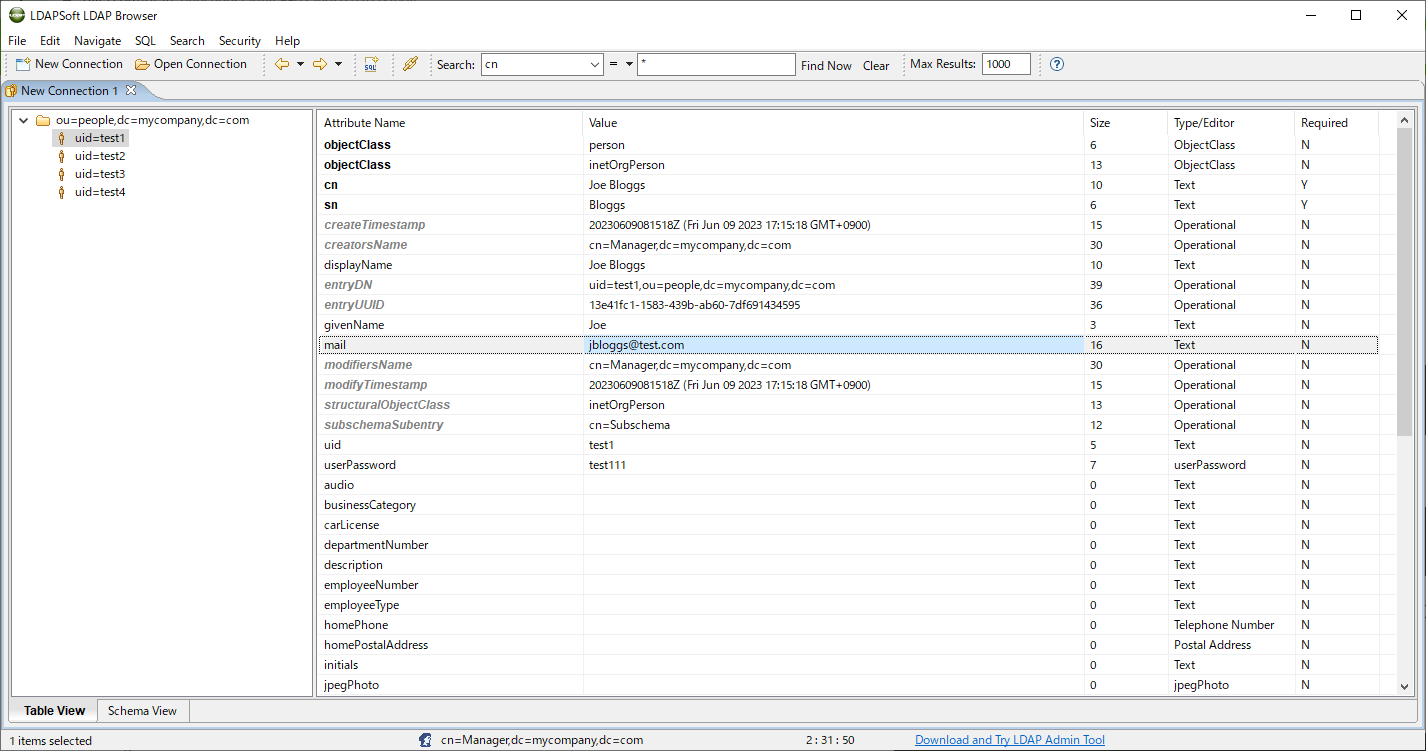Click the New Connection toolbar icon
Screen dimensions: 1426x751
point(22,63)
